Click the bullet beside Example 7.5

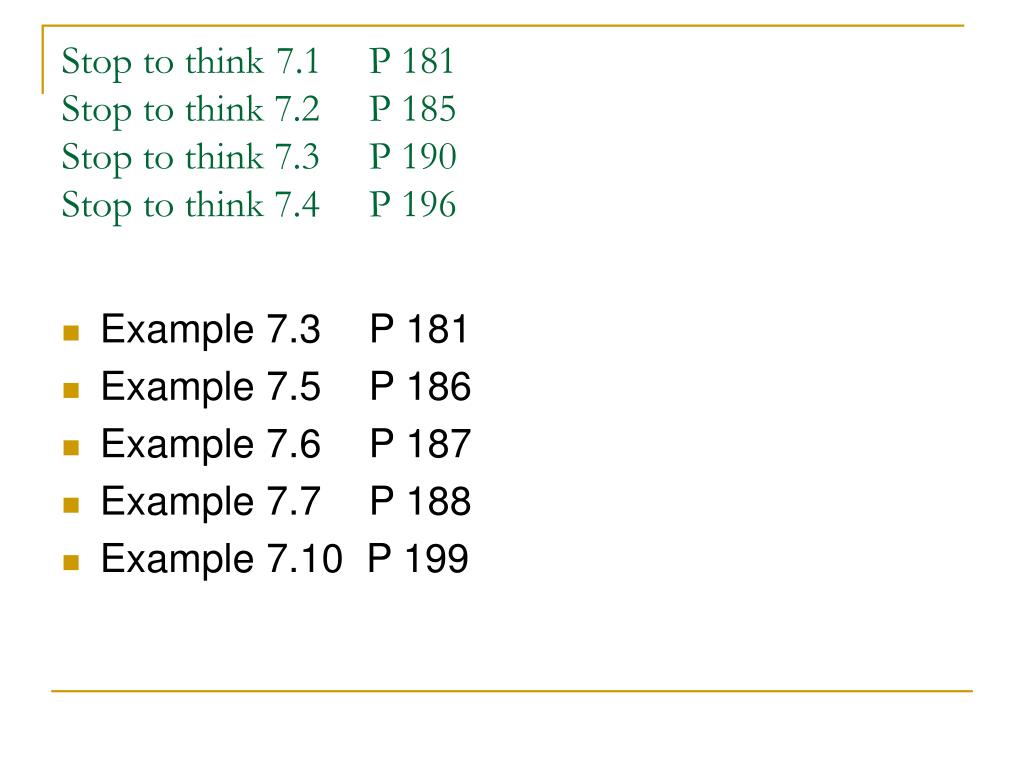pos(71,391)
